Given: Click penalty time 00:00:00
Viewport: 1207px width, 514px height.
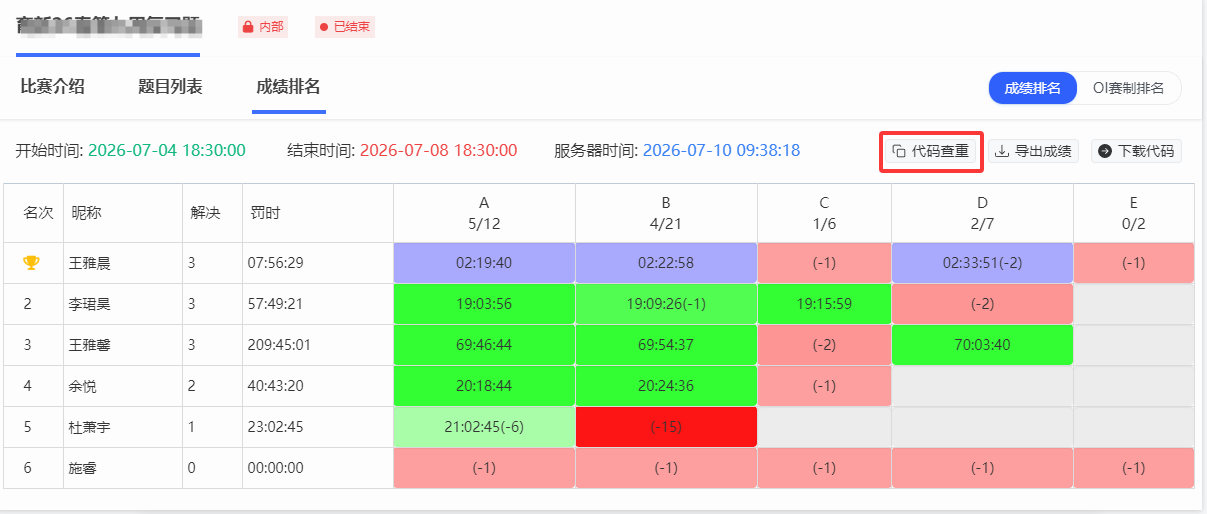Looking at the screenshot, I should click(276, 468).
